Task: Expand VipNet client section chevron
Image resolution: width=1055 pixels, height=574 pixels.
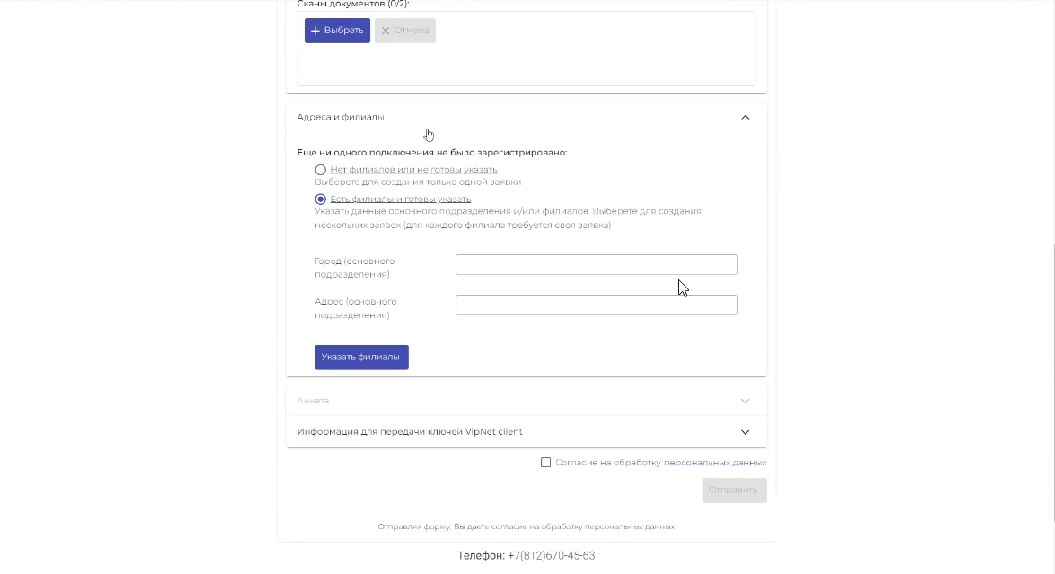Action: 745,432
